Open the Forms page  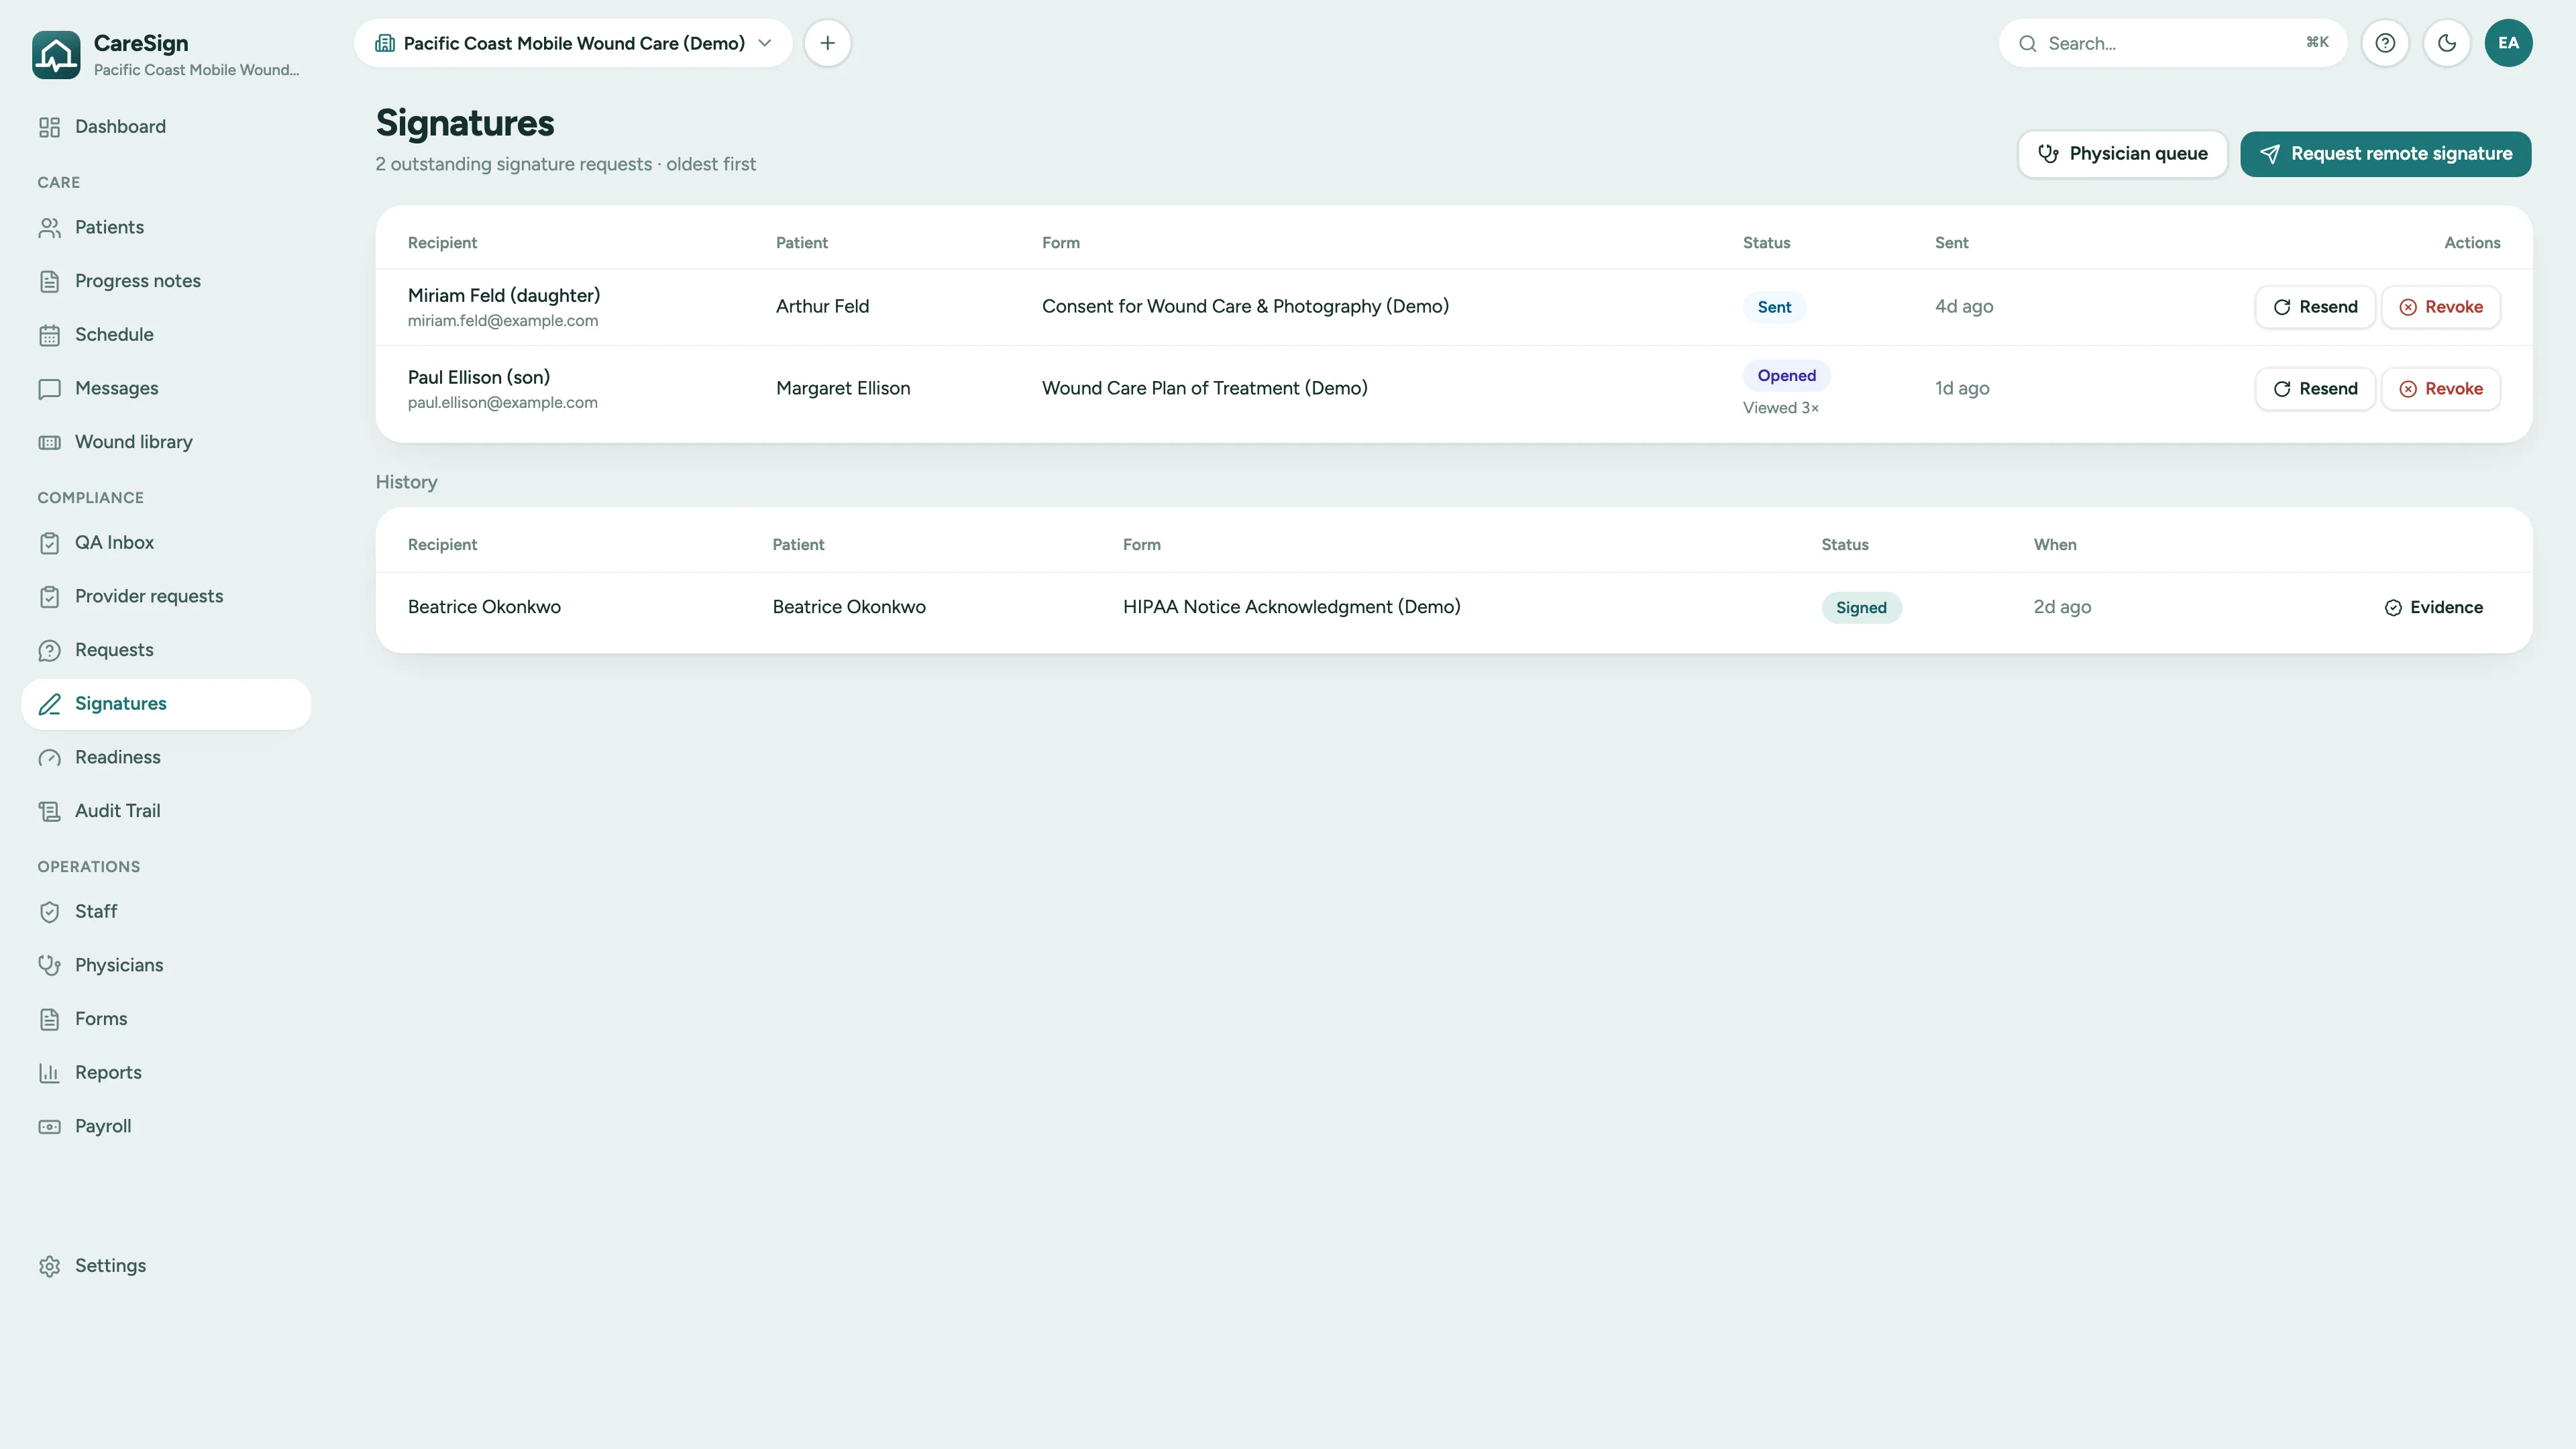[x=166, y=1019]
